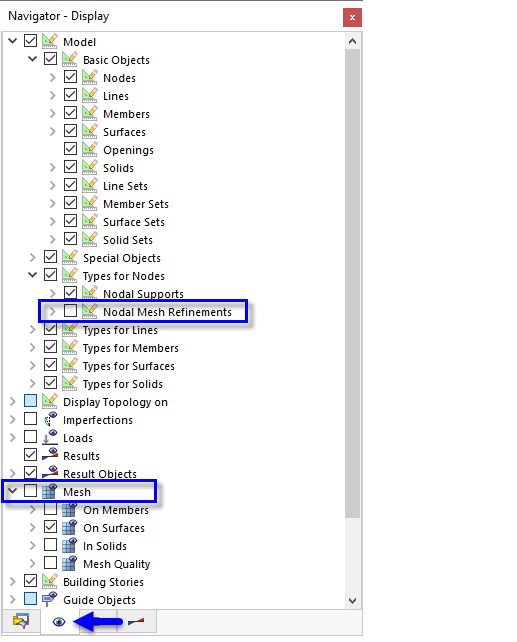Click the Nodal Supports icon
This screenshot has height=642, width=517.
coord(90,293)
